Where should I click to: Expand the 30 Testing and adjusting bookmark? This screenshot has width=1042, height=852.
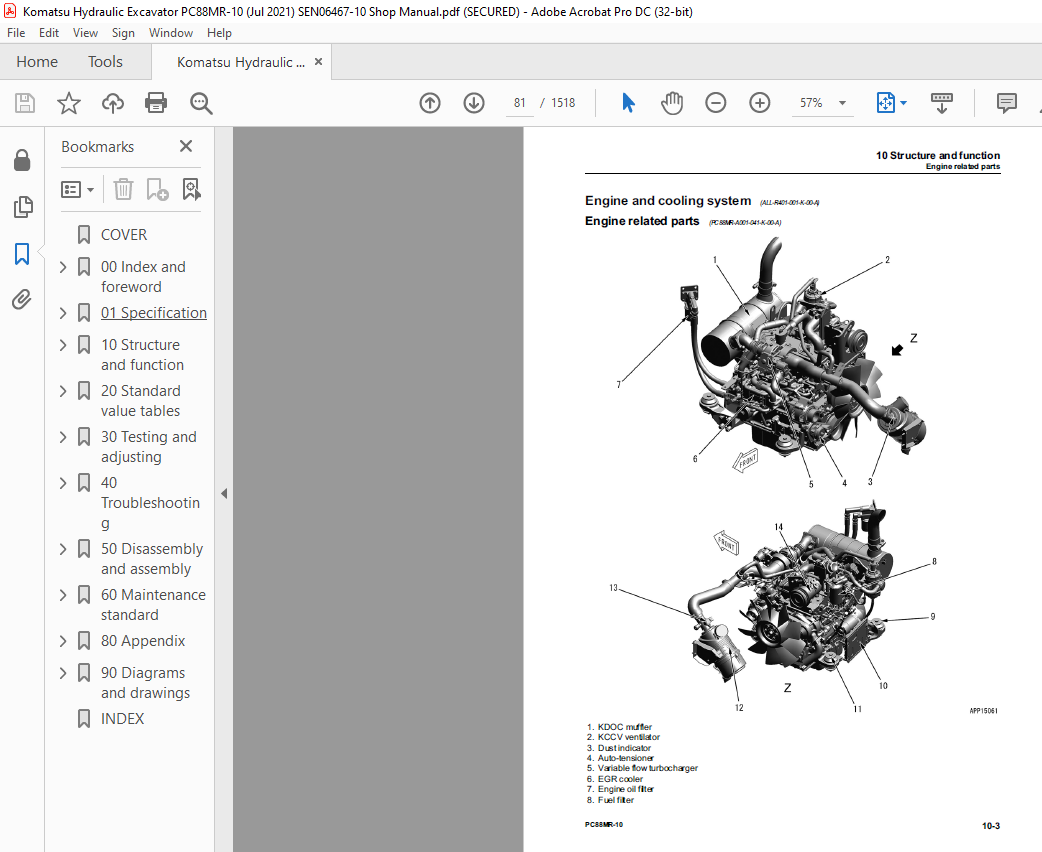[63, 437]
